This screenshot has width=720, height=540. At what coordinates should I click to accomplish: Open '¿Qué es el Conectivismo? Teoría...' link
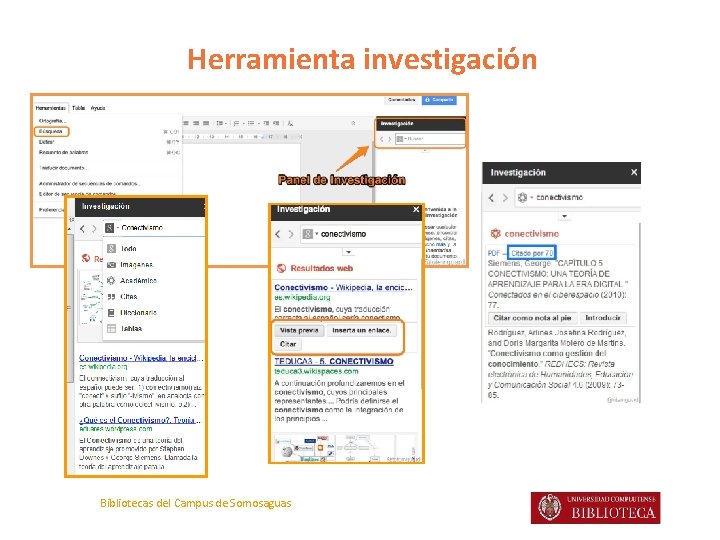pyautogui.click(x=140, y=420)
